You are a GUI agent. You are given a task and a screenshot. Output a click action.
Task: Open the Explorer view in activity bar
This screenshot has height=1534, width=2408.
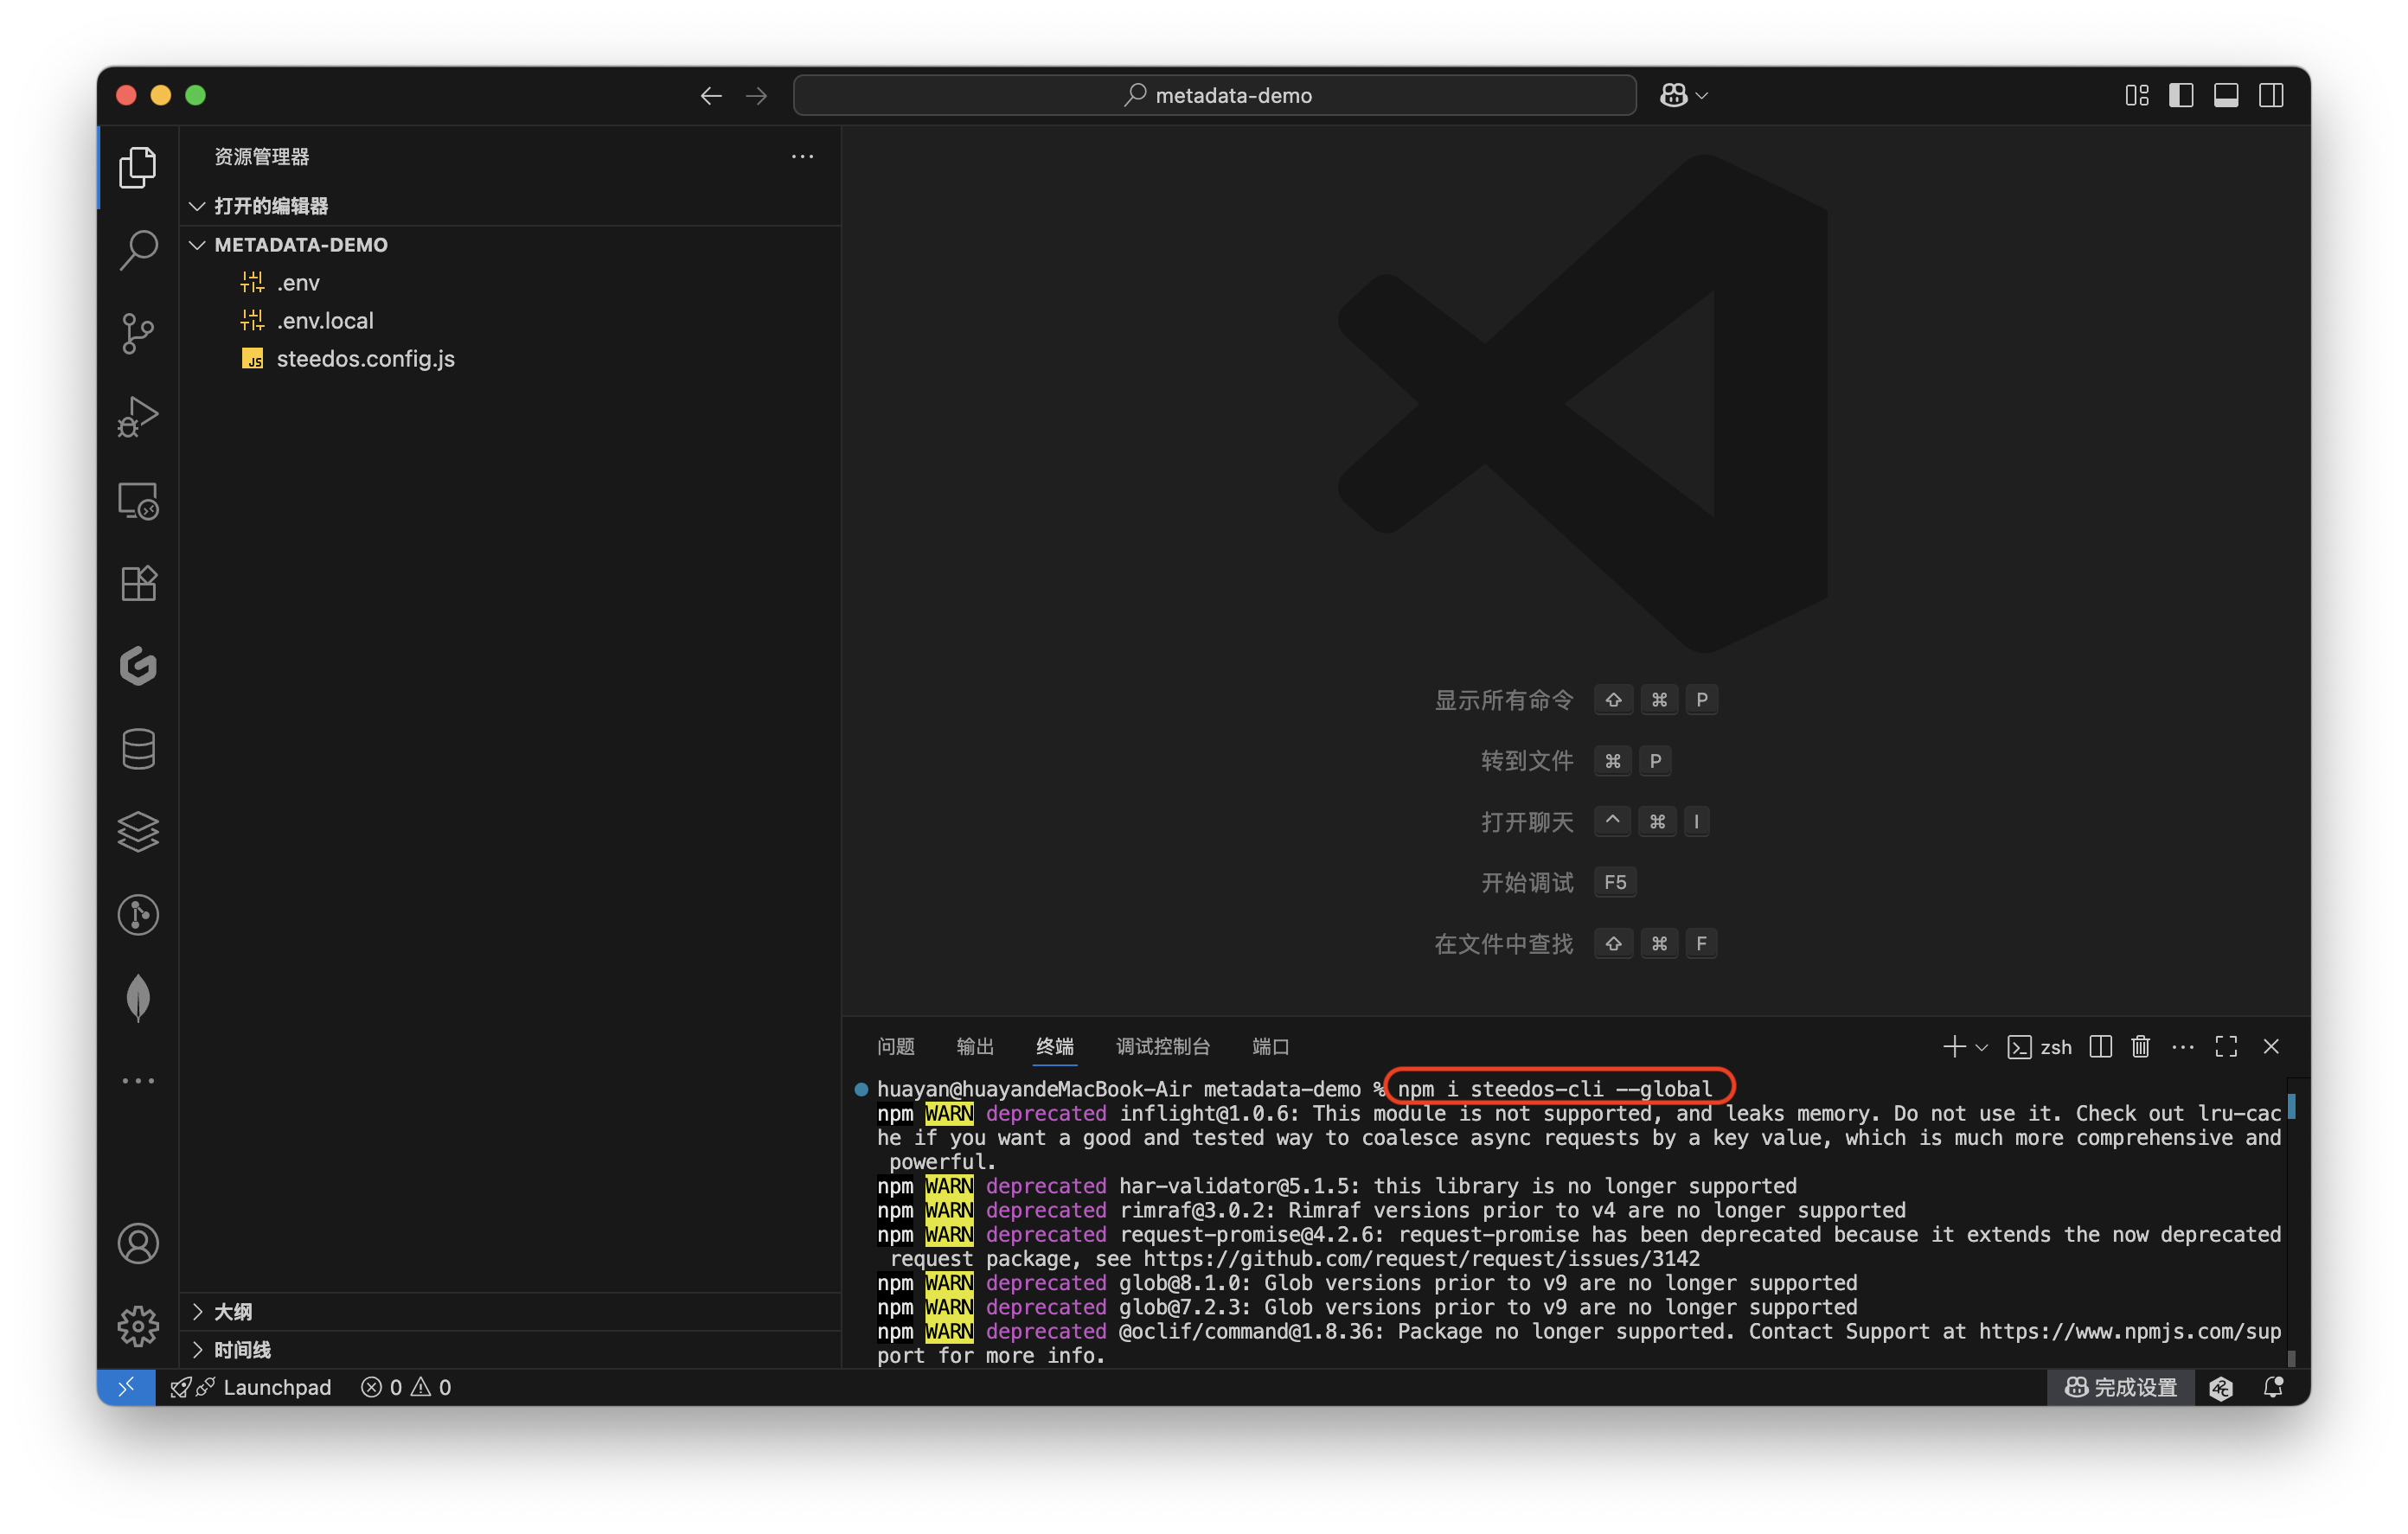(138, 167)
